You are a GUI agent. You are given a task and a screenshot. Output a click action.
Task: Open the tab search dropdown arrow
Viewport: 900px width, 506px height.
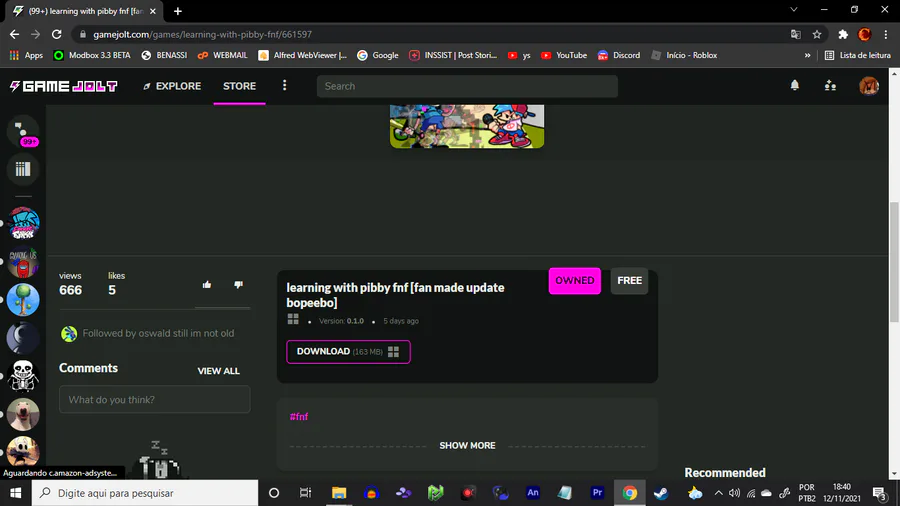click(794, 10)
